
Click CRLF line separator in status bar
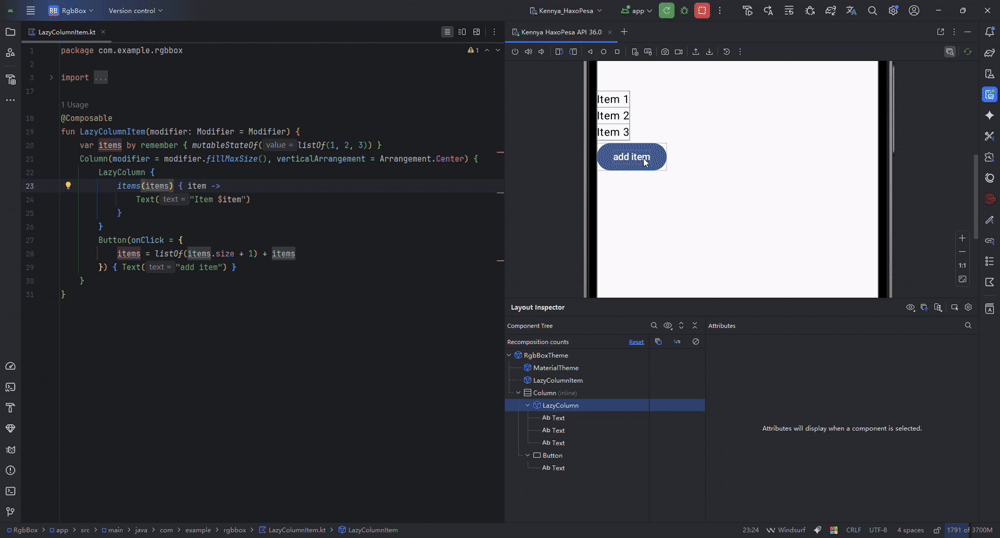click(853, 530)
